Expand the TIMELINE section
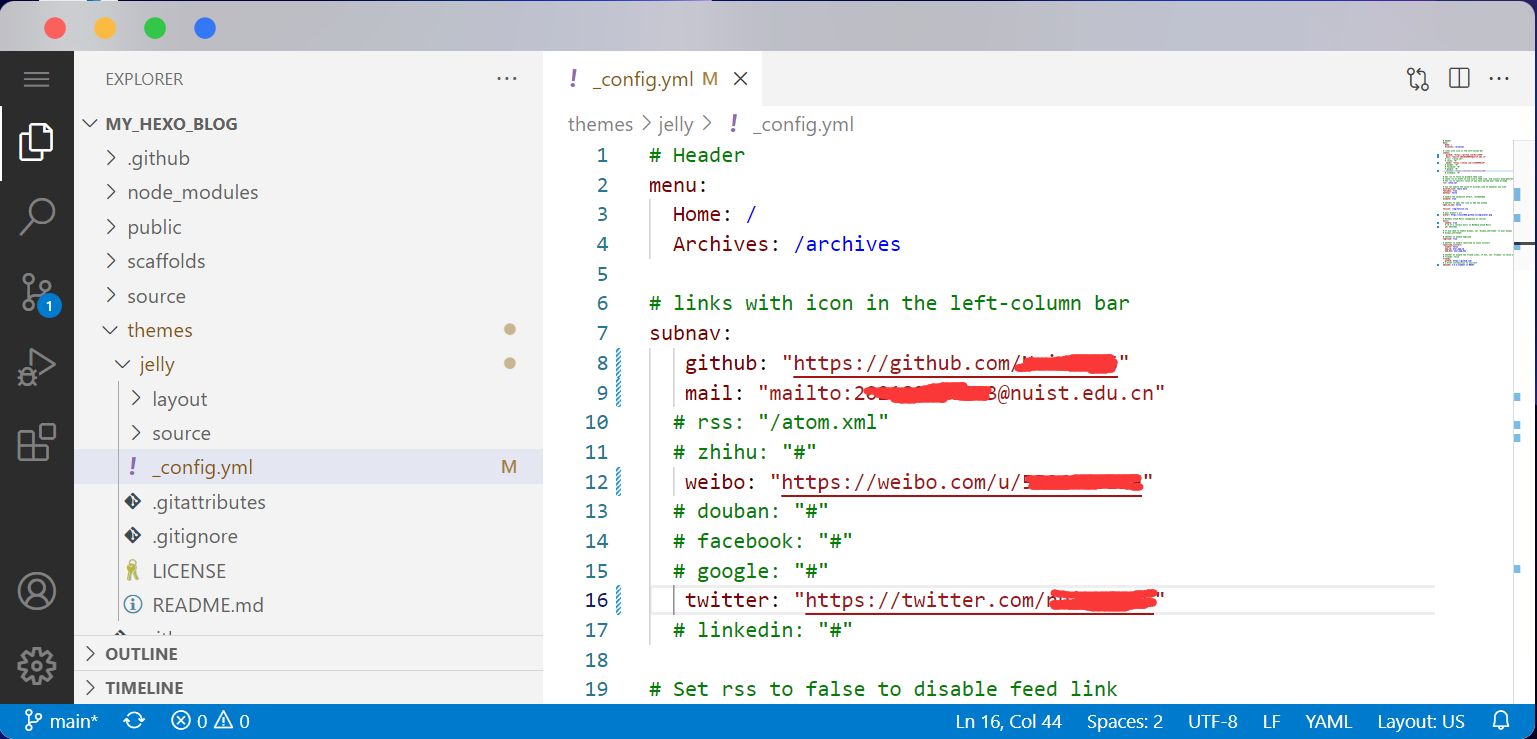 click(x=144, y=688)
